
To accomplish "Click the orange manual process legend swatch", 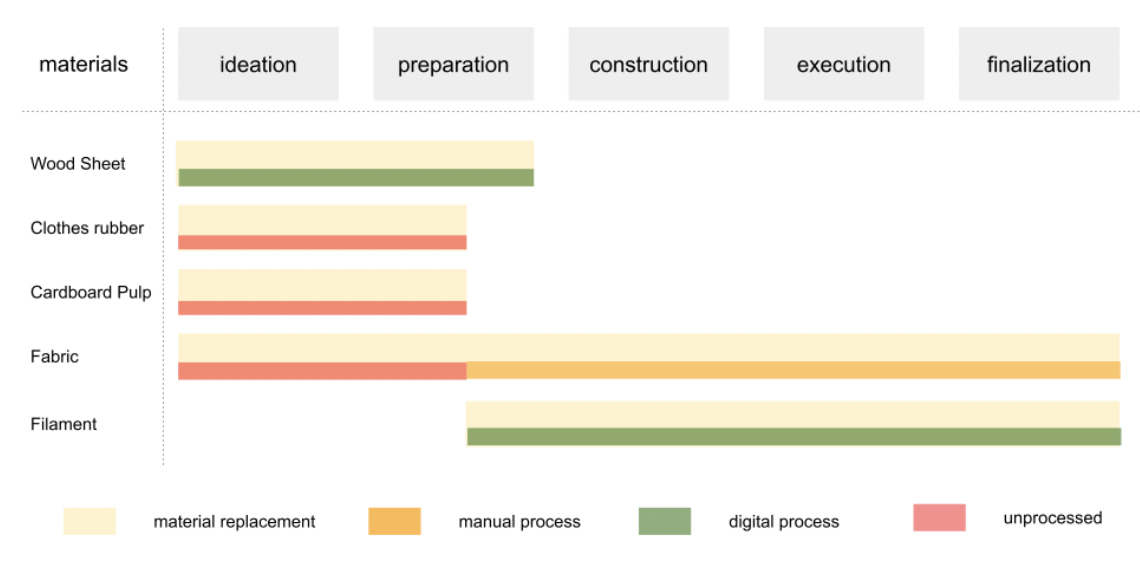I will coord(394,521).
